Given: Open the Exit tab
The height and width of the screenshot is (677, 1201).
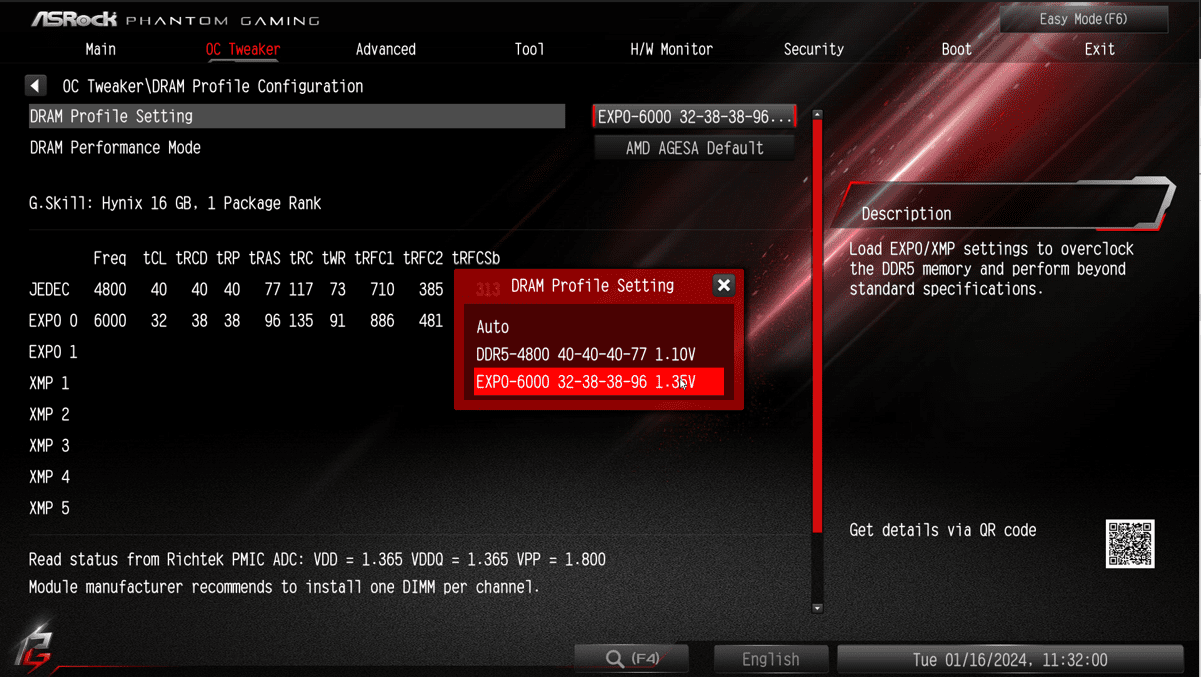Looking at the screenshot, I should pyautogui.click(x=1099, y=49).
